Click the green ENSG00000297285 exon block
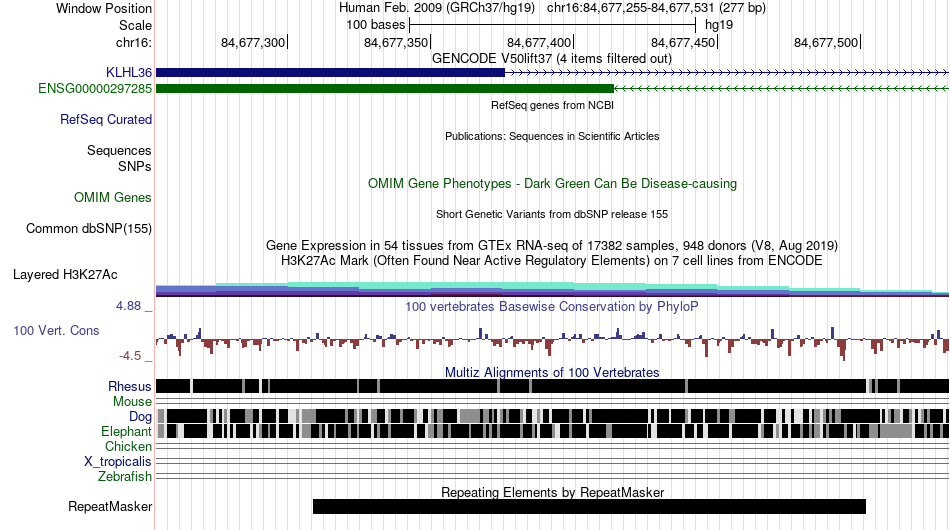Viewport: 950px width, 530px height. pos(385,88)
